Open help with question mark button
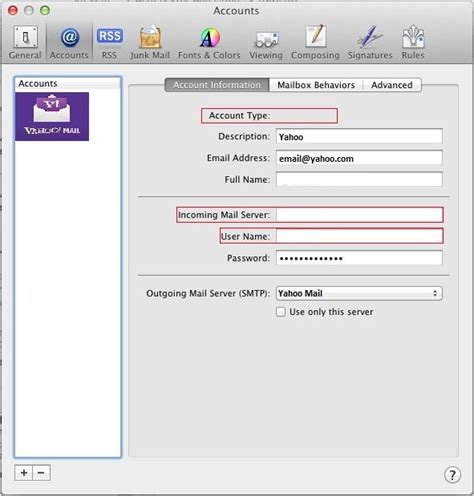 [452, 475]
